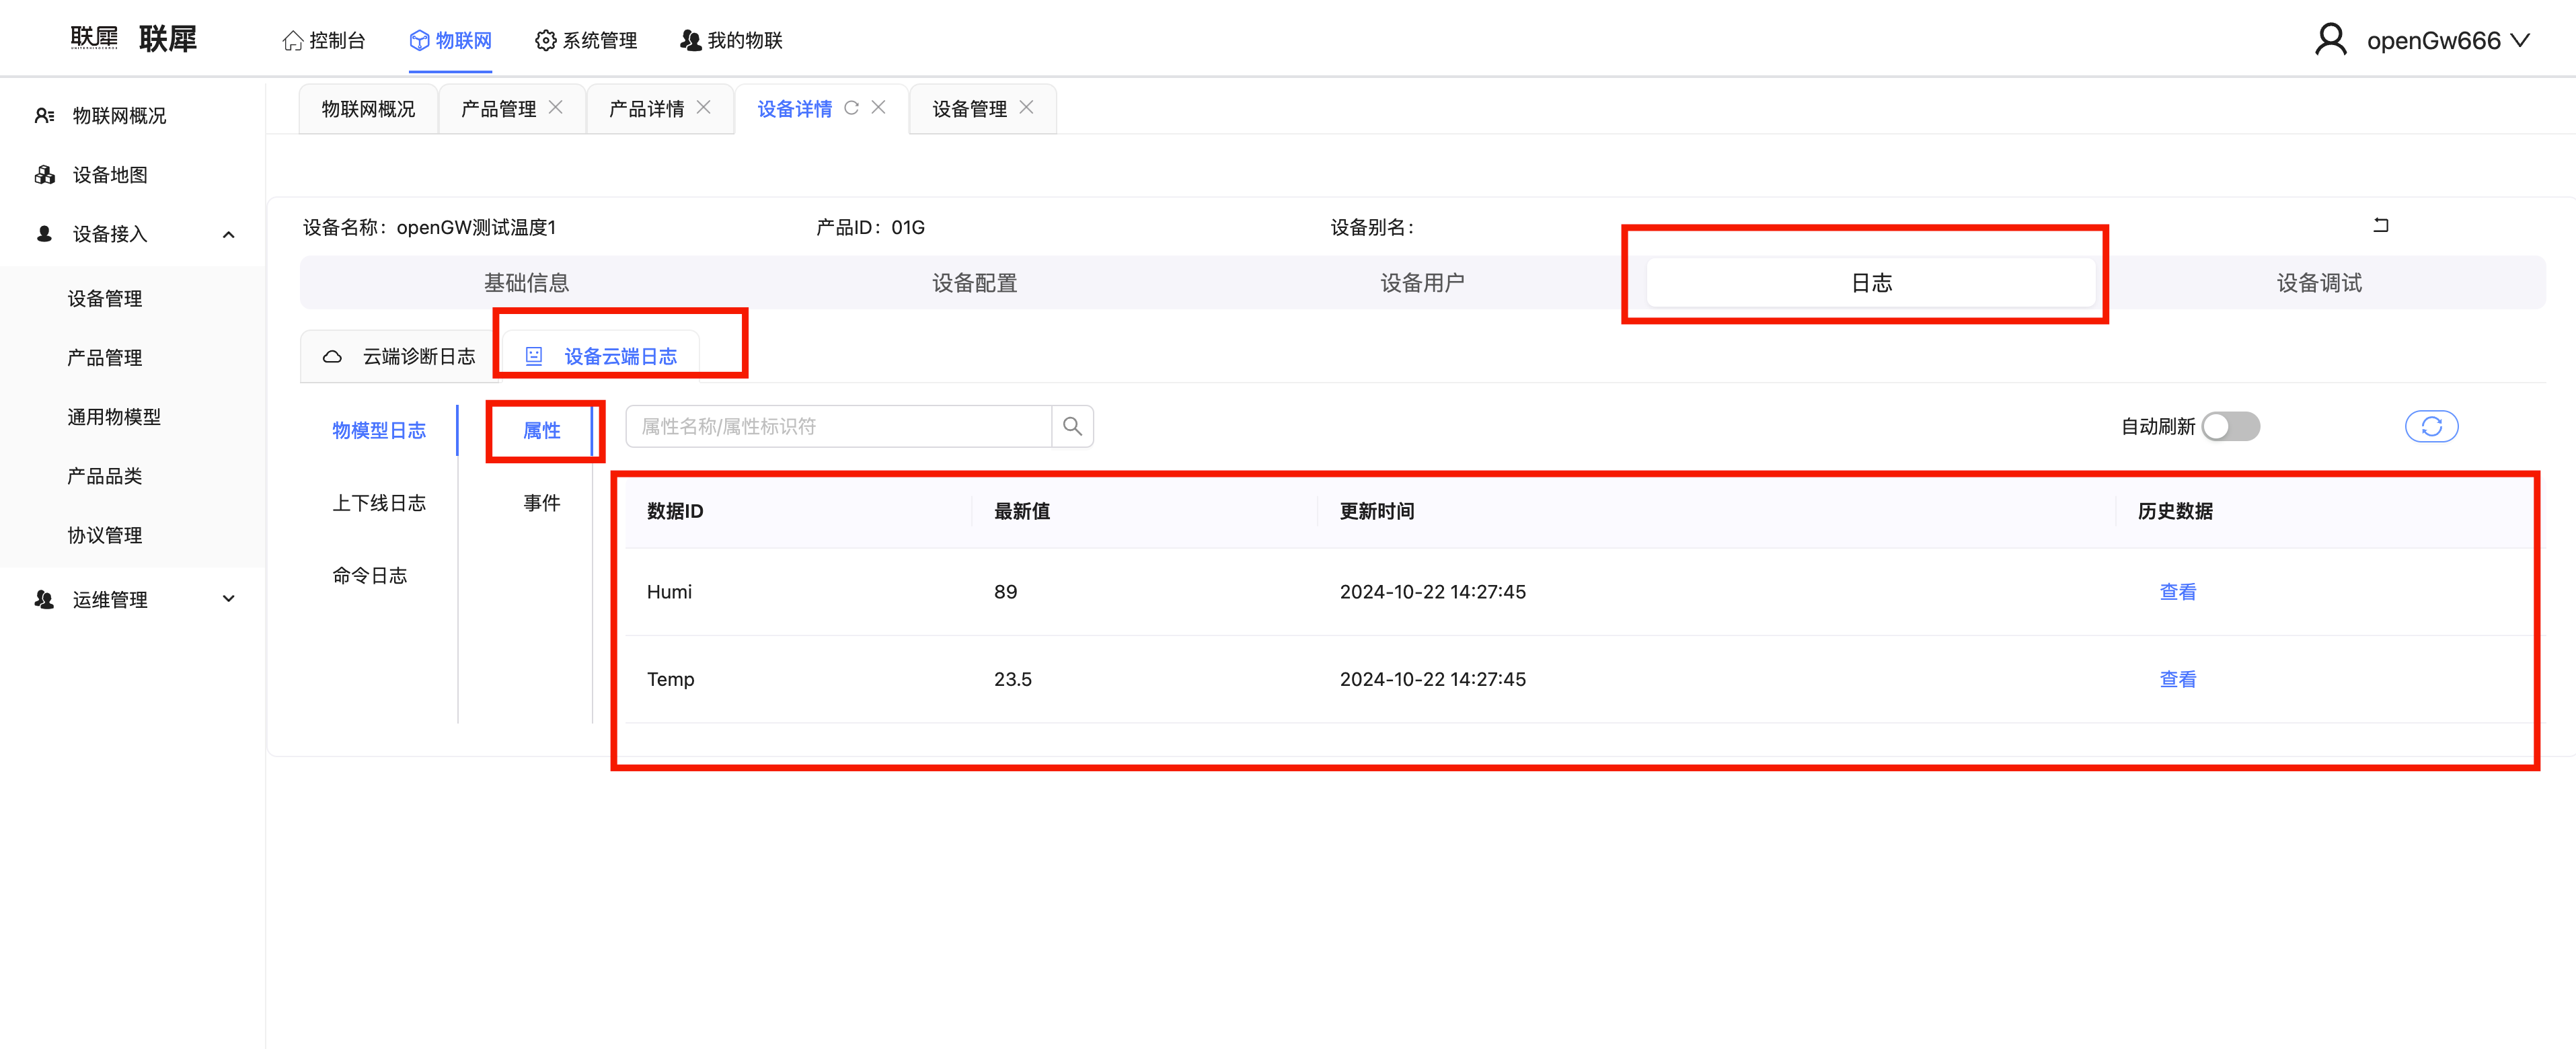Open 系统管理 in top navigation
The height and width of the screenshot is (1049, 2576).
586,41
